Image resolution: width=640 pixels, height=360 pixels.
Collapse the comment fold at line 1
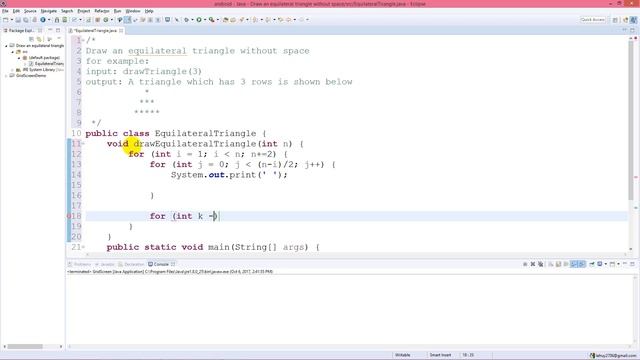(x=83, y=40)
